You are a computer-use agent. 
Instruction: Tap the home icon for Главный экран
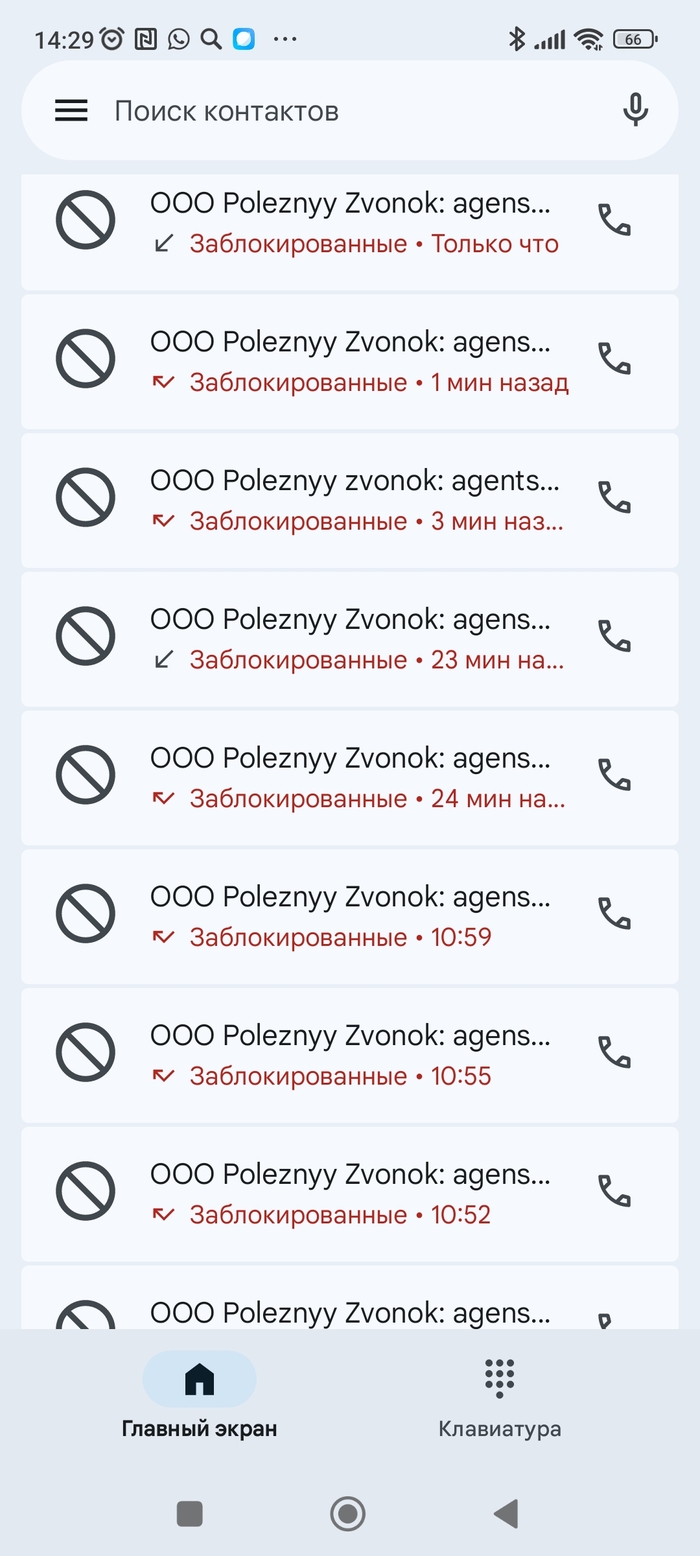pyautogui.click(x=200, y=1378)
